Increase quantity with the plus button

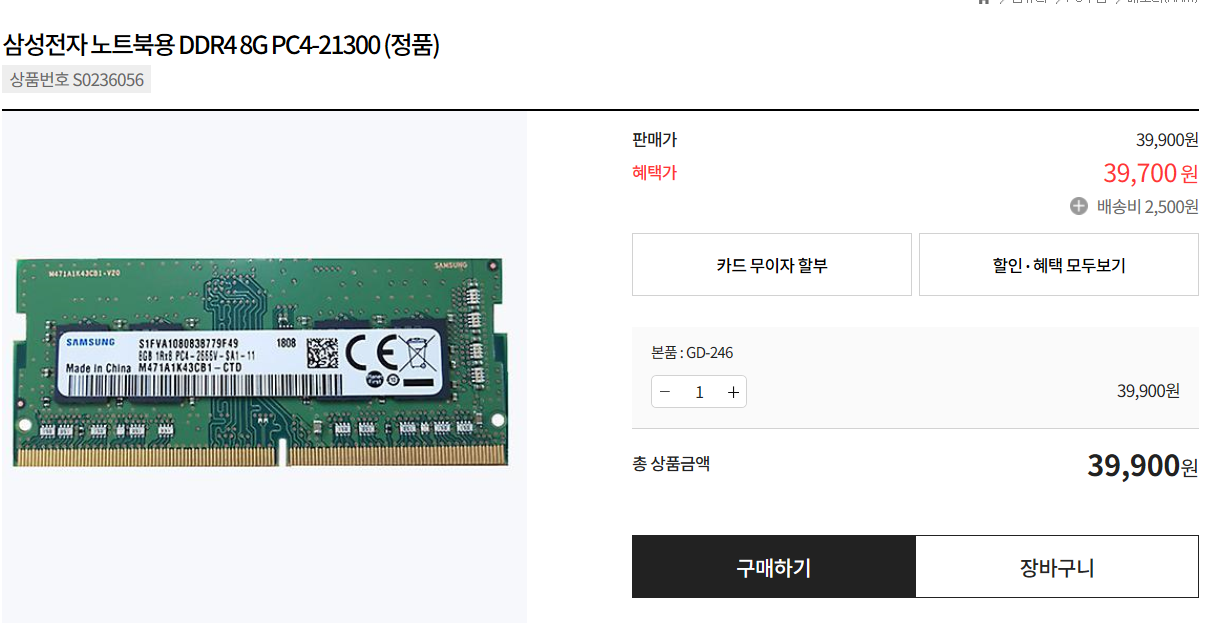(733, 392)
